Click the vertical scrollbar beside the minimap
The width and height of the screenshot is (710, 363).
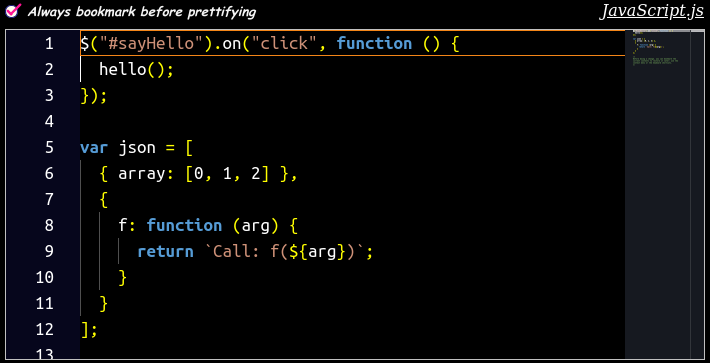point(697,194)
